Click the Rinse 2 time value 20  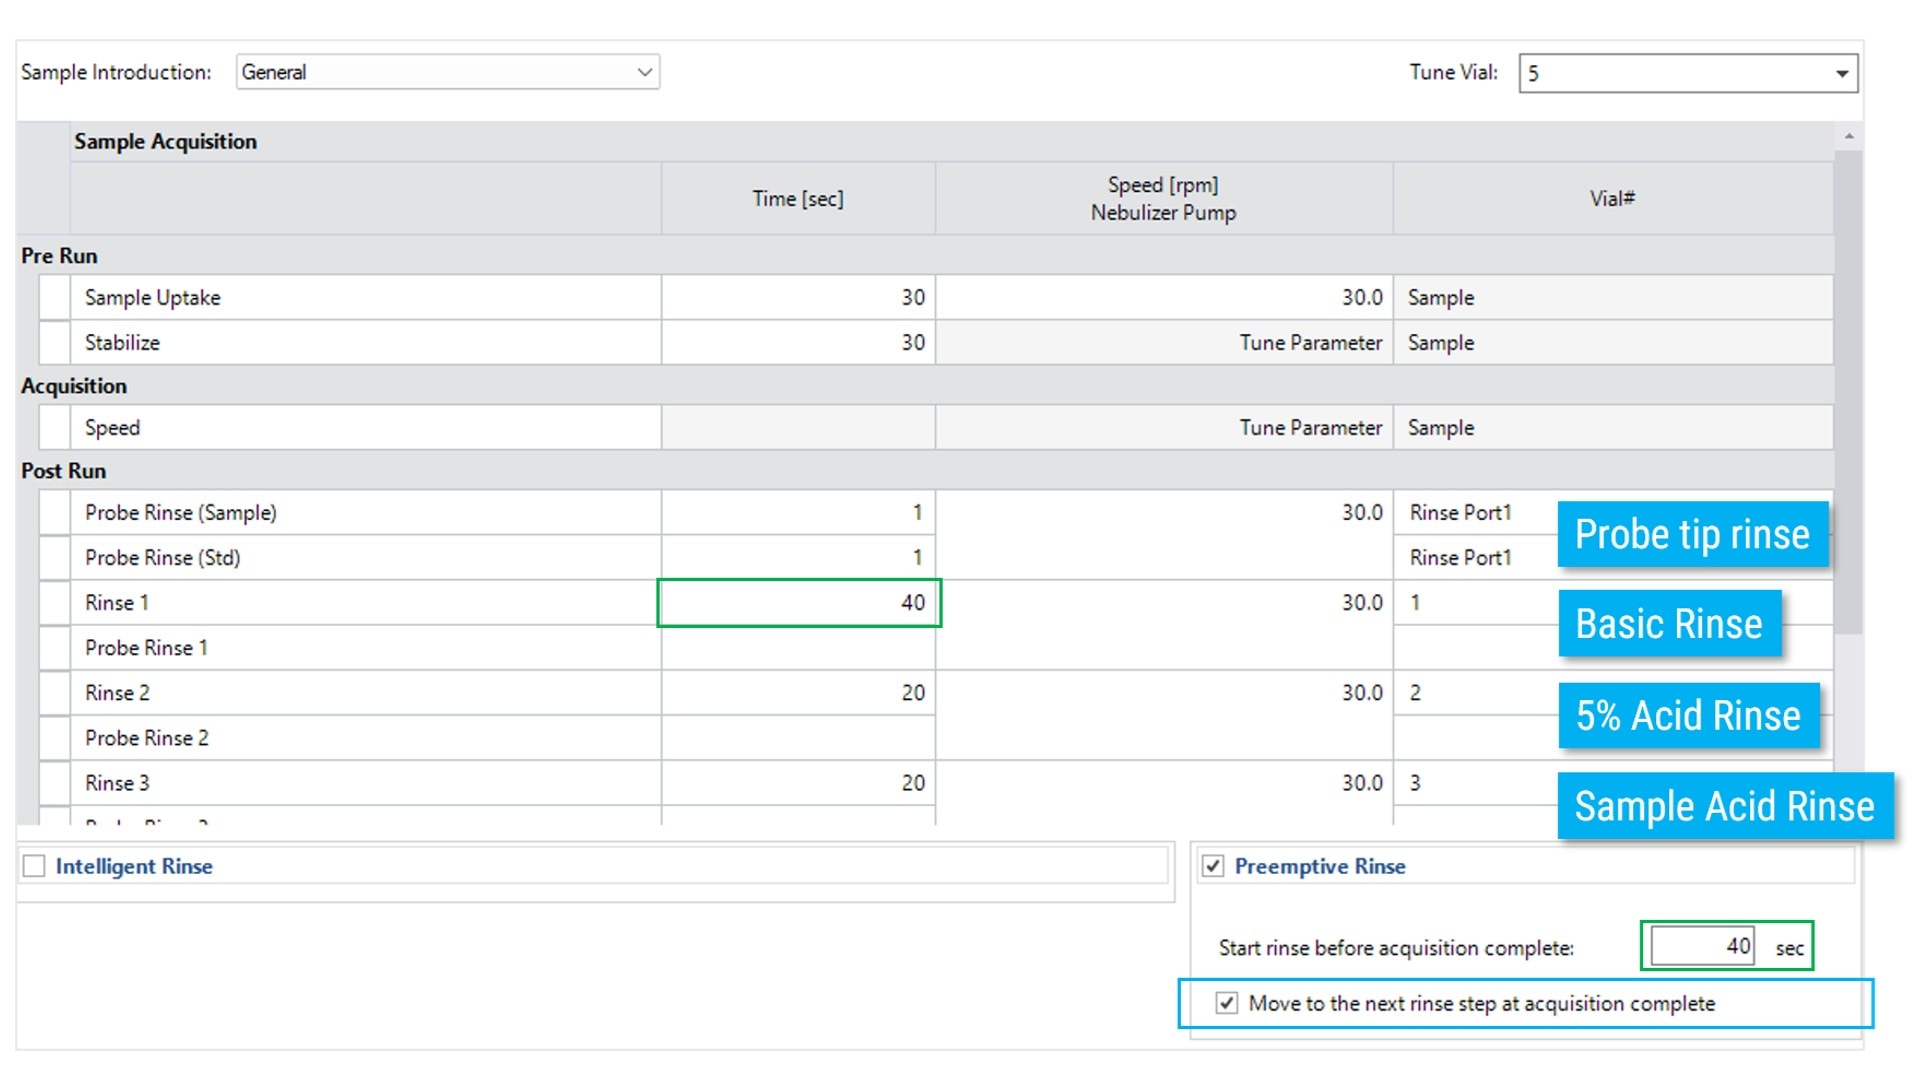pos(799,693)
